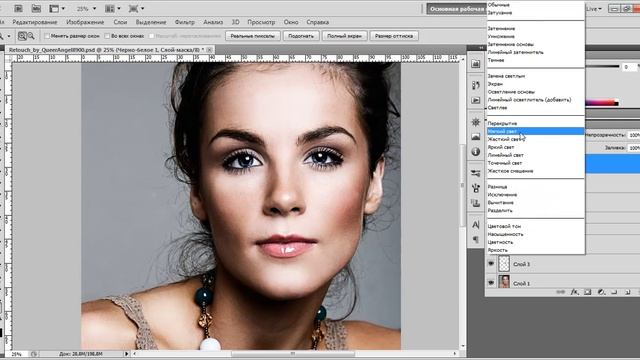This screenshot has height=360, width=640.
Task: Open the Tool Presets panel icon in dock
Action: [476, 173]
